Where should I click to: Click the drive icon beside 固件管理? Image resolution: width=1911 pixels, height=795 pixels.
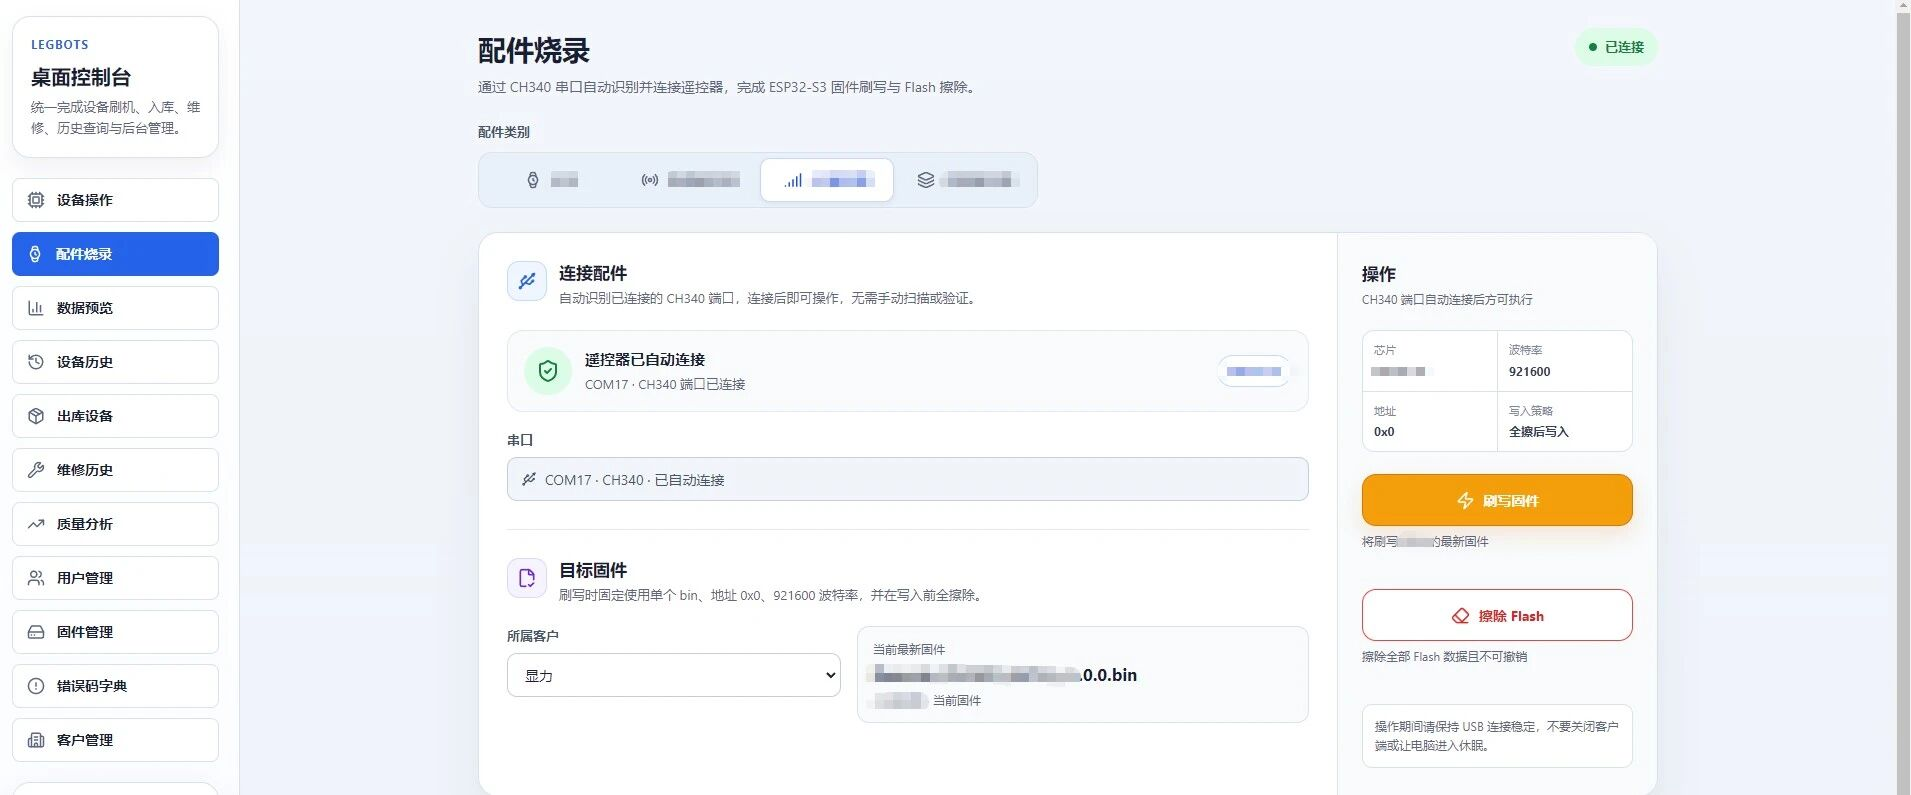(x=36, y=632)
